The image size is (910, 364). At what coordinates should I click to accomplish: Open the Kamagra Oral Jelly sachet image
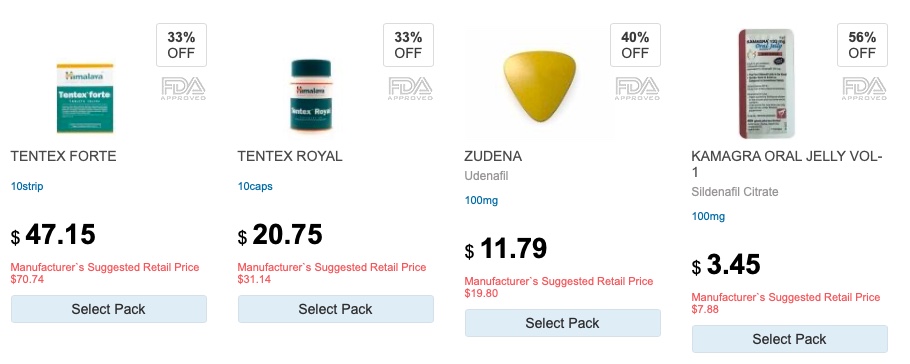(766, 84)
